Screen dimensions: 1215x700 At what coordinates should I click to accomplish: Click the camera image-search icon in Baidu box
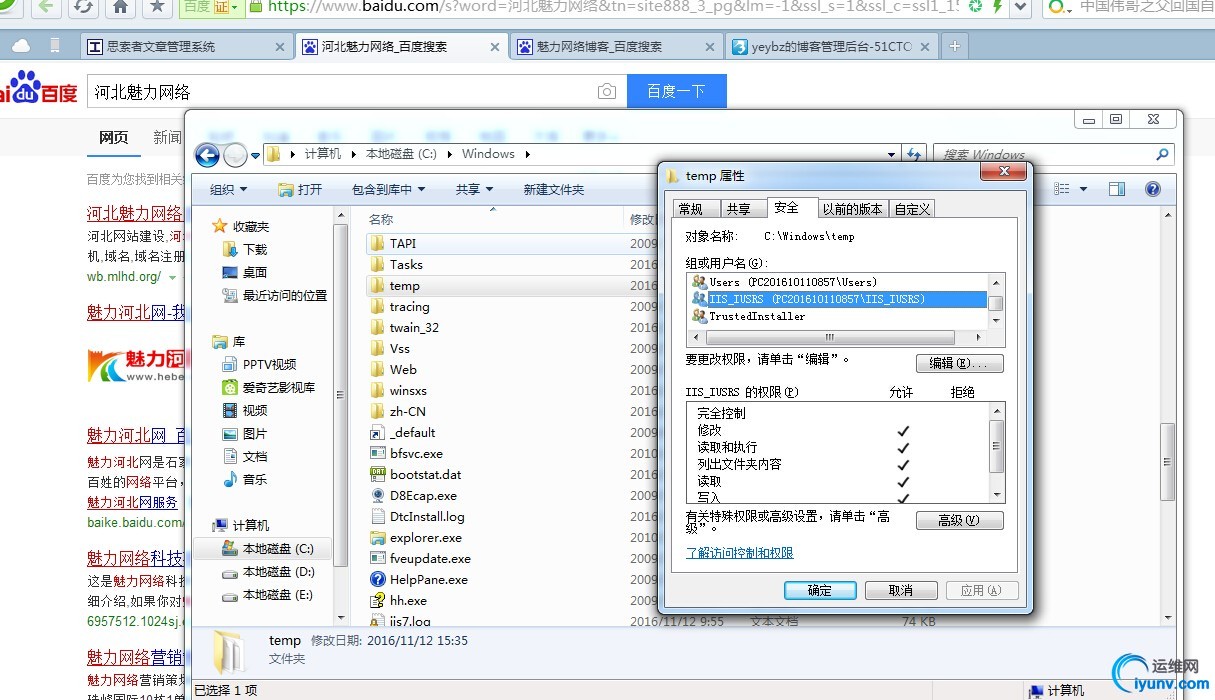pos(607,92)
